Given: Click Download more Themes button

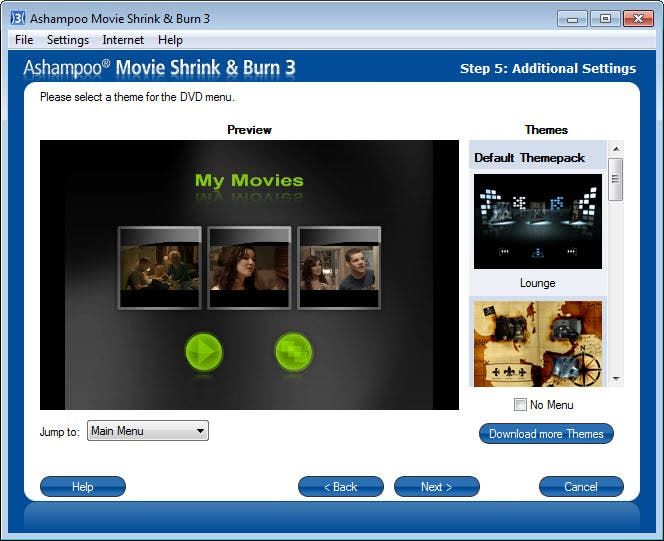Looking at the screenshot, I should tap(546, 434).
